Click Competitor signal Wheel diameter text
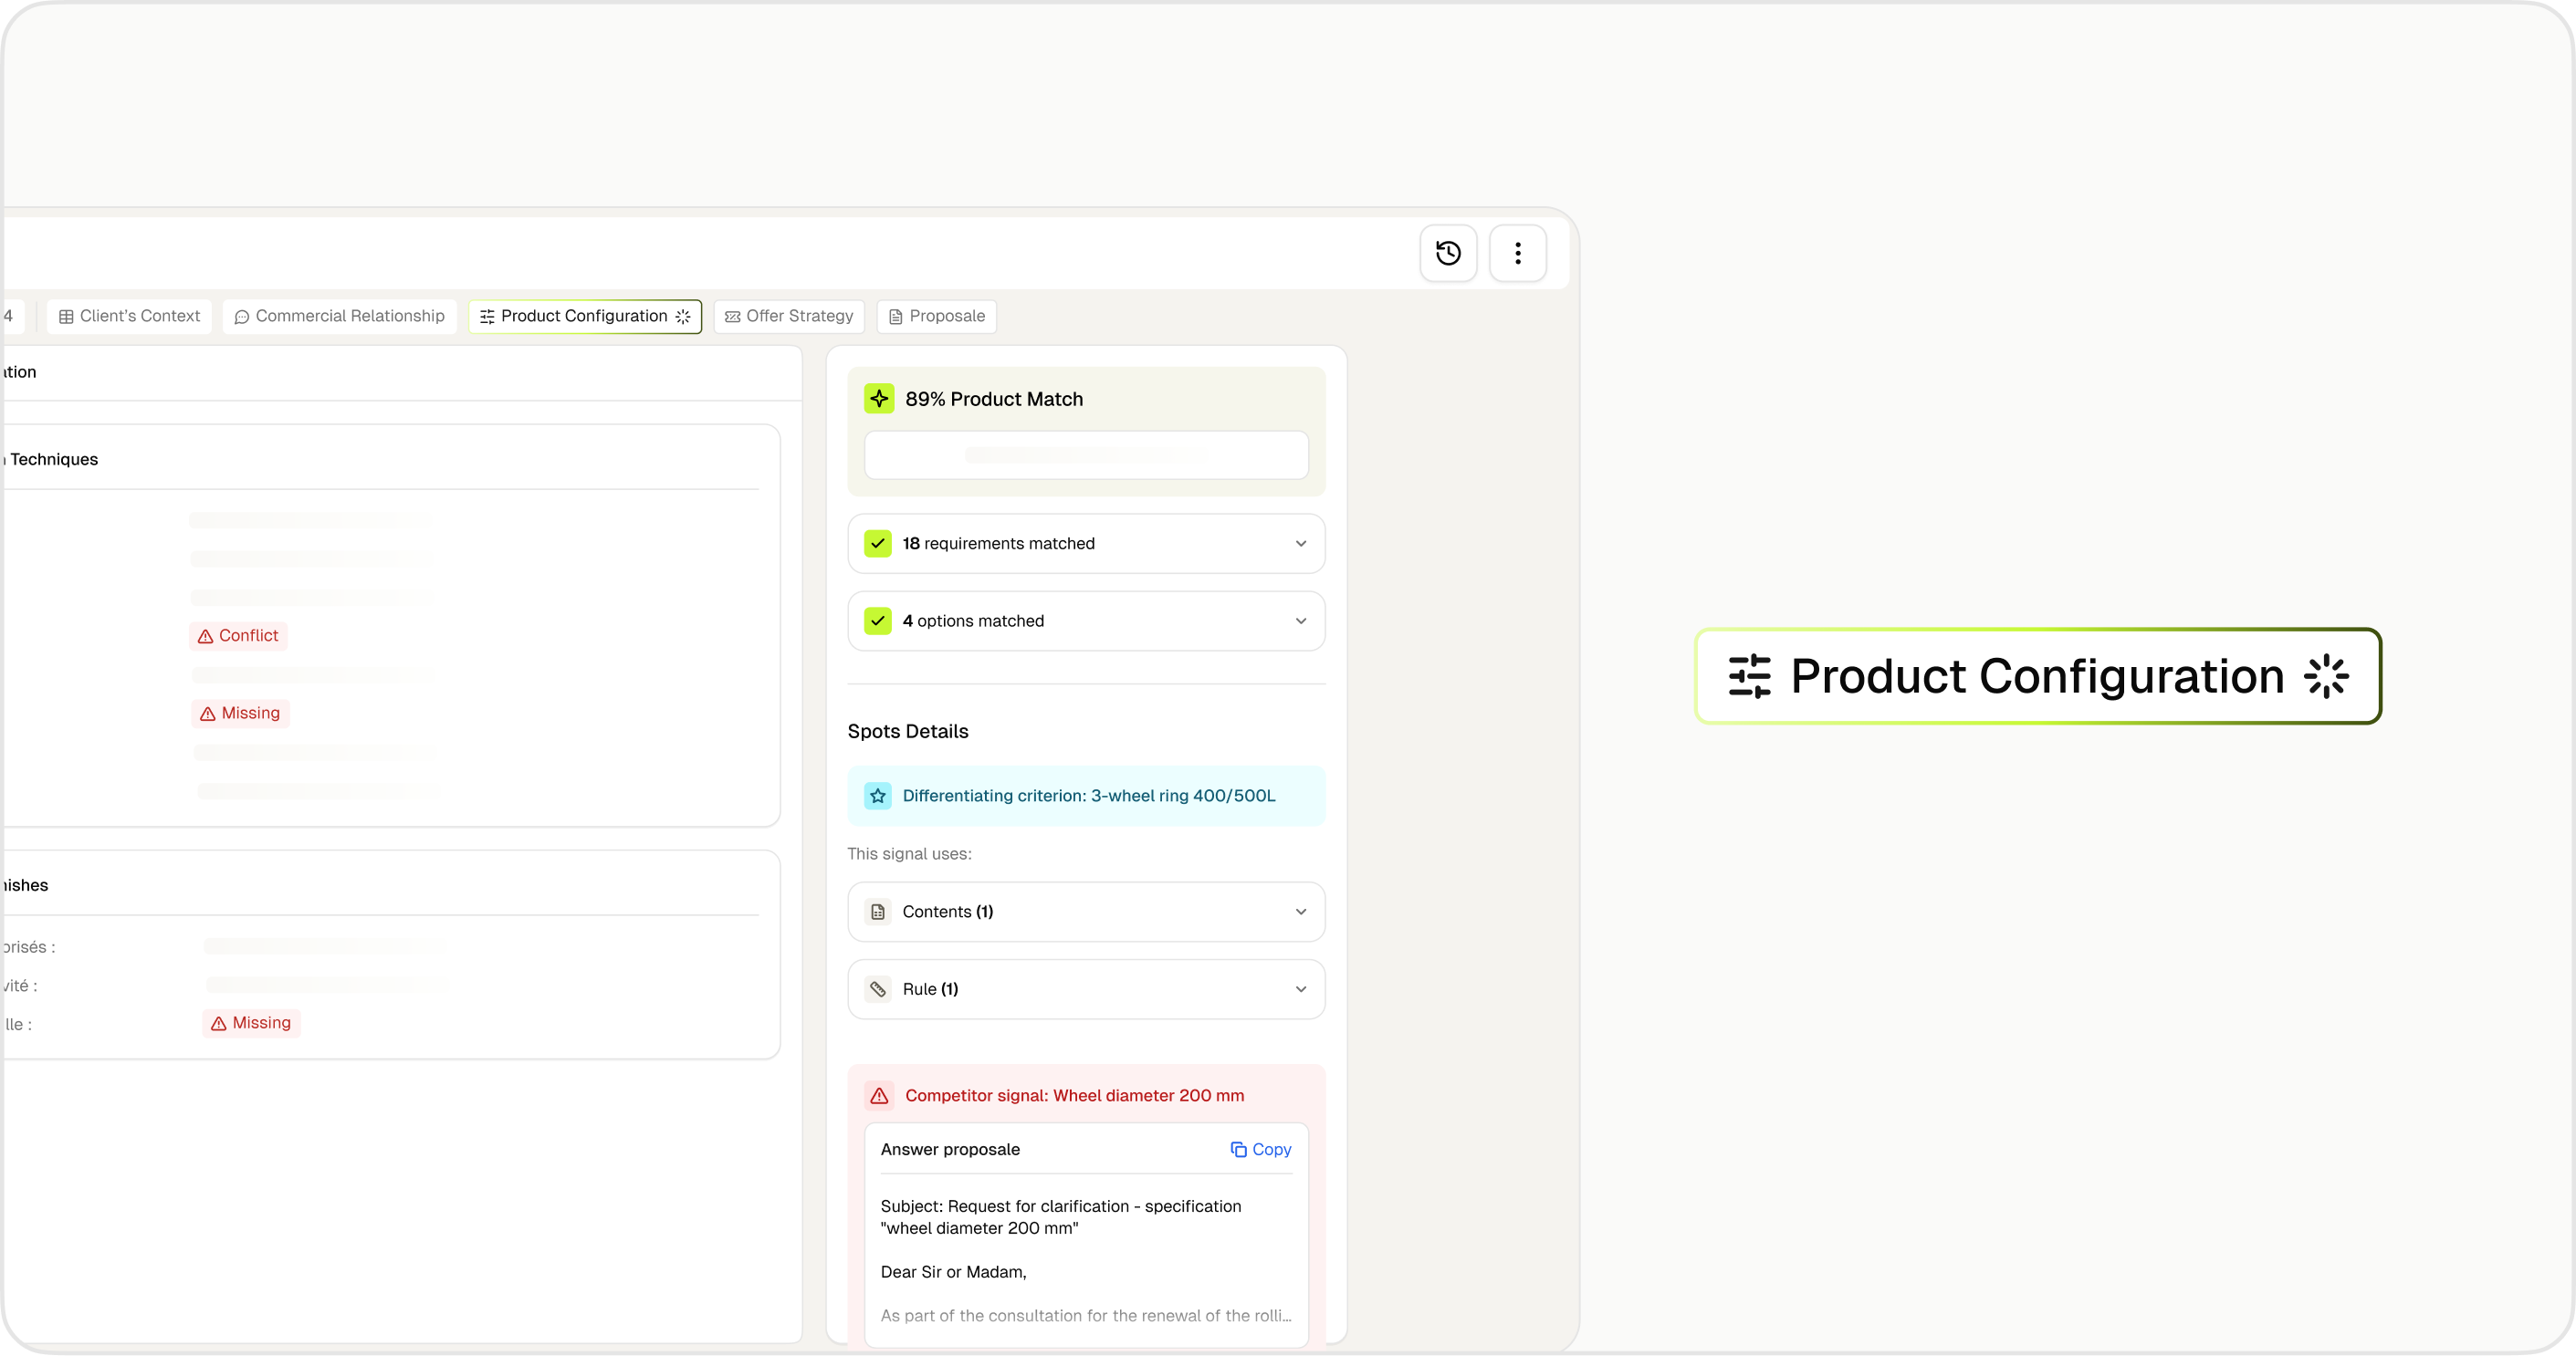This screenshot has height=1356, width=2576. pos(1074,1096)
